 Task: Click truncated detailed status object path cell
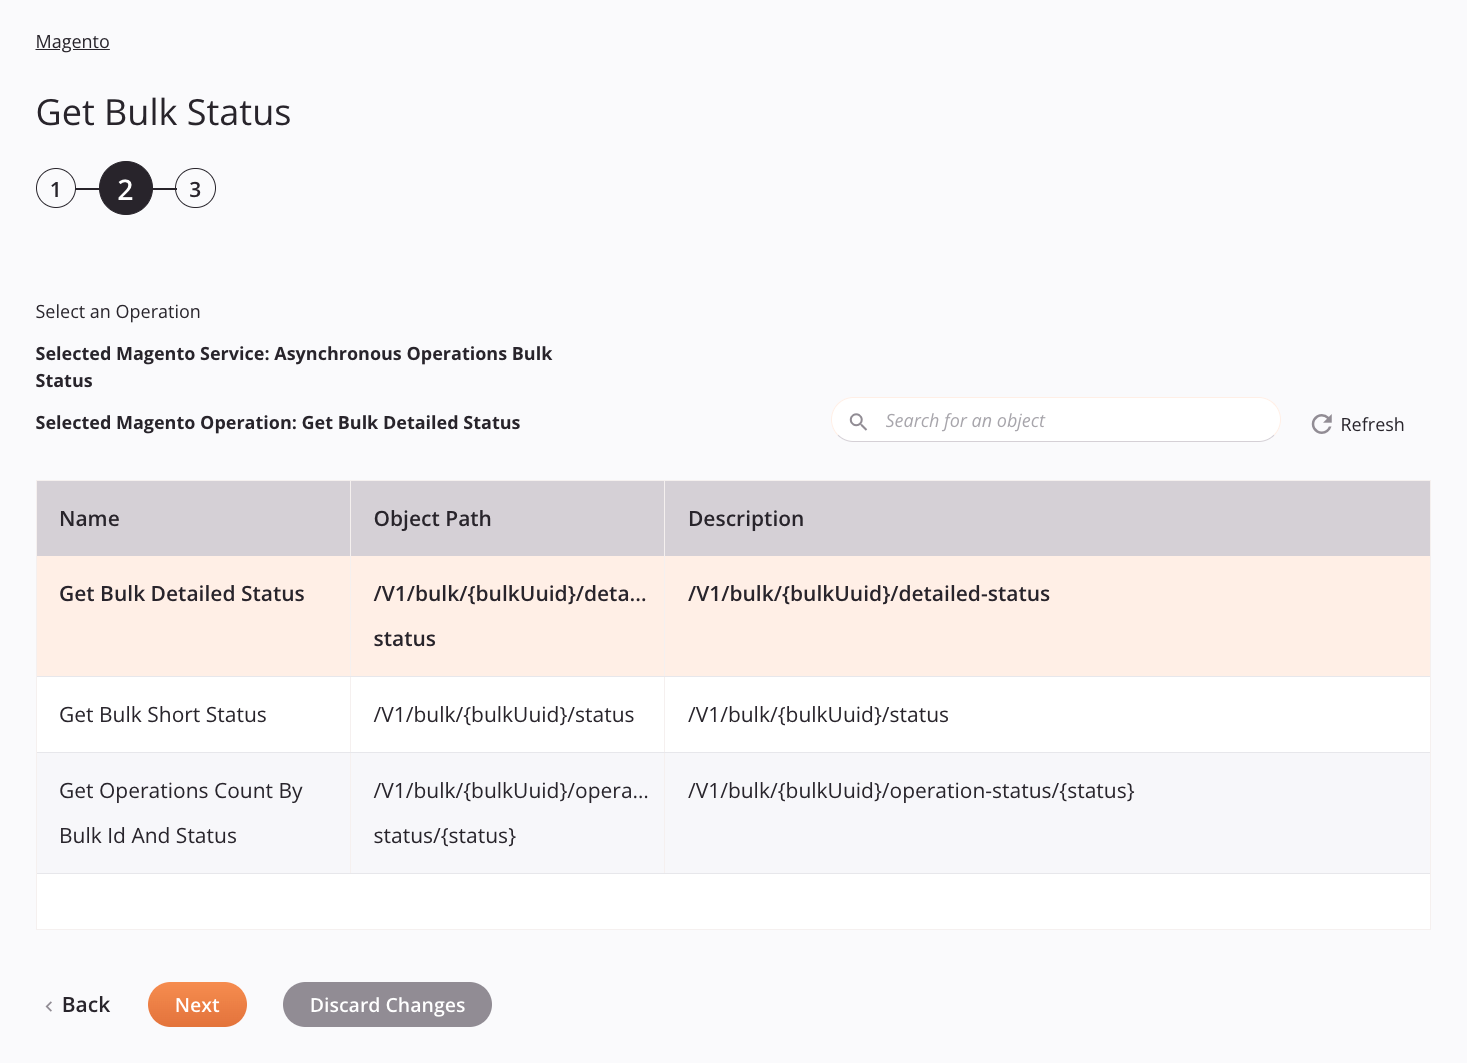(x=507, y=616)
